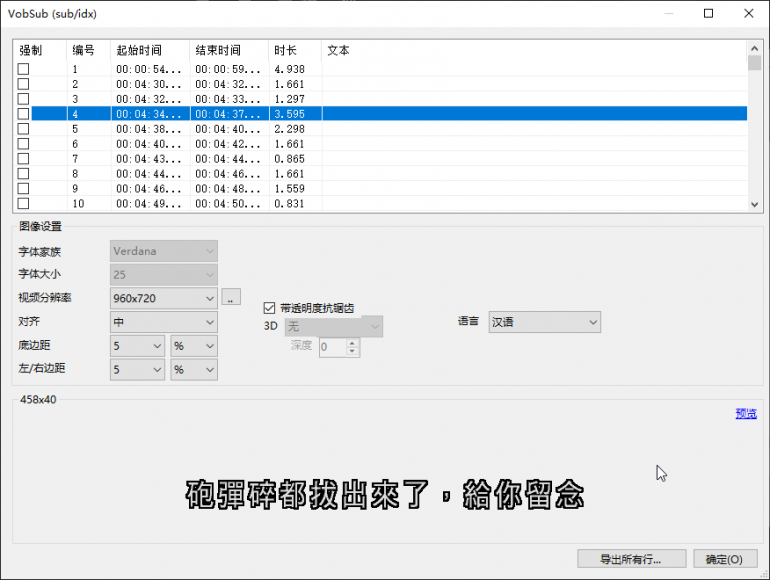Image resolution: width=770 pixels, height=580 pixels.
Task: Maximize the VobSub window
Action: [708, 13]
